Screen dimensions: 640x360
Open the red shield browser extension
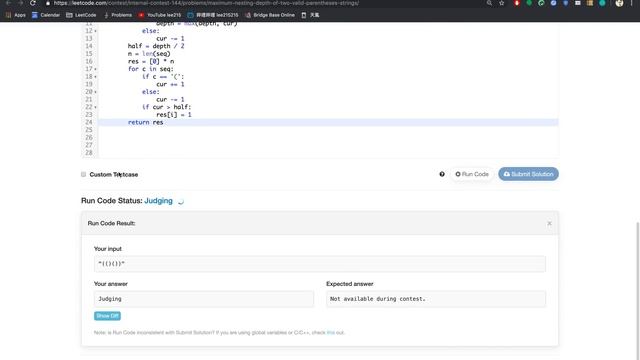pos(517,3)
